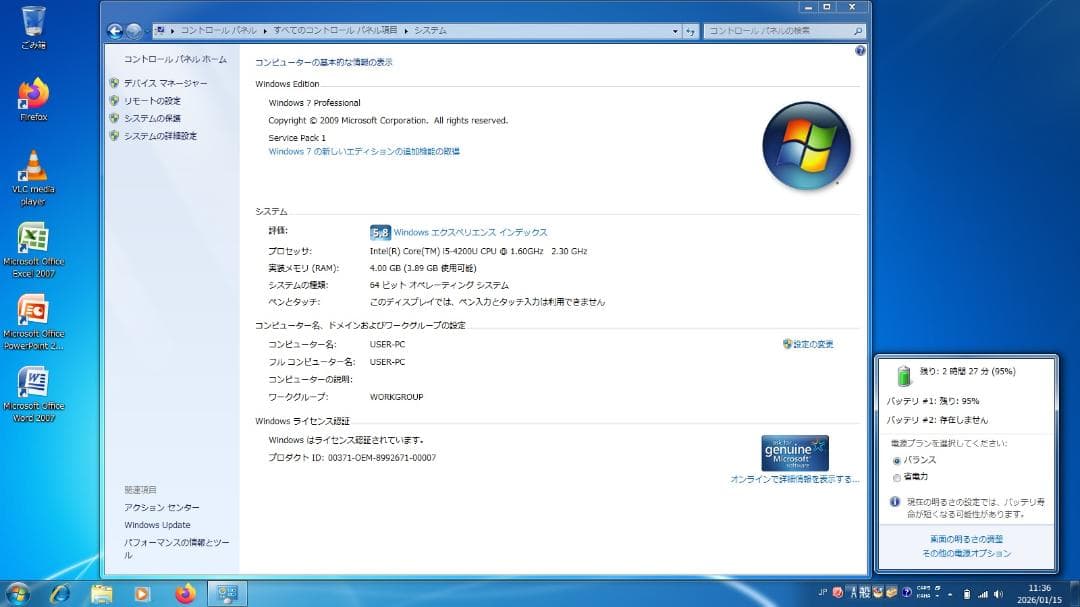Image resolution: width=1080 pixels, height=607 pixels.
Task: Open the address bar history dropdown
Action: tap(676, 30)
